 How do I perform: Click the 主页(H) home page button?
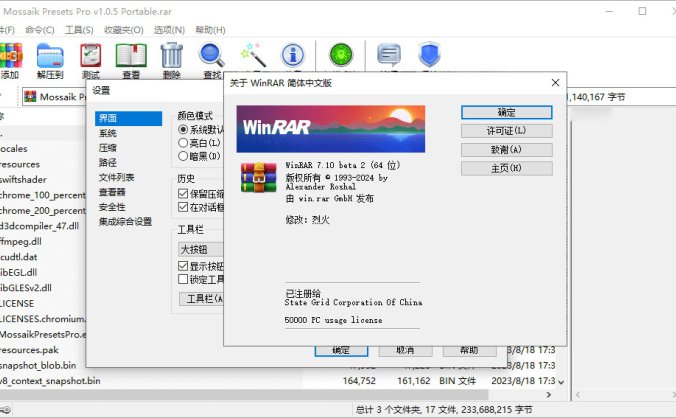pos(507,168)
